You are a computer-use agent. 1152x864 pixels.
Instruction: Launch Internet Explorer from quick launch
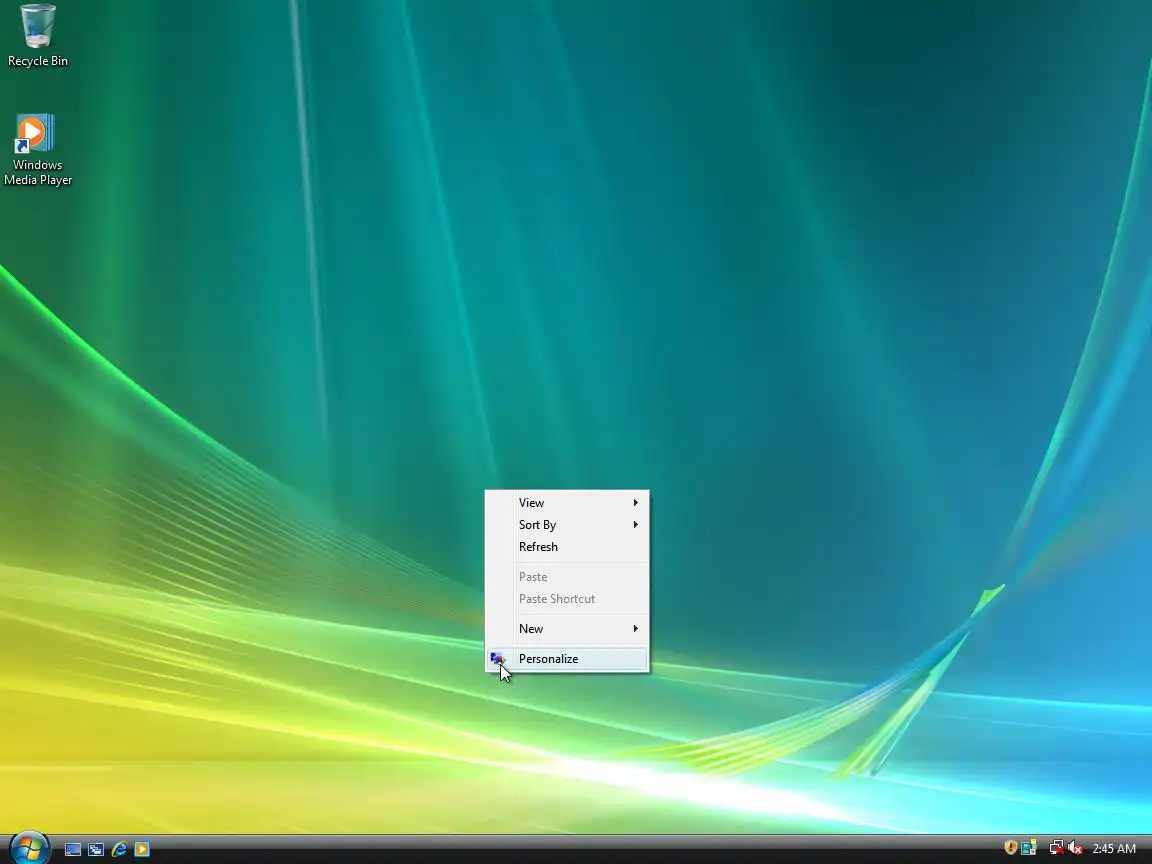click(x=119, y=849)
